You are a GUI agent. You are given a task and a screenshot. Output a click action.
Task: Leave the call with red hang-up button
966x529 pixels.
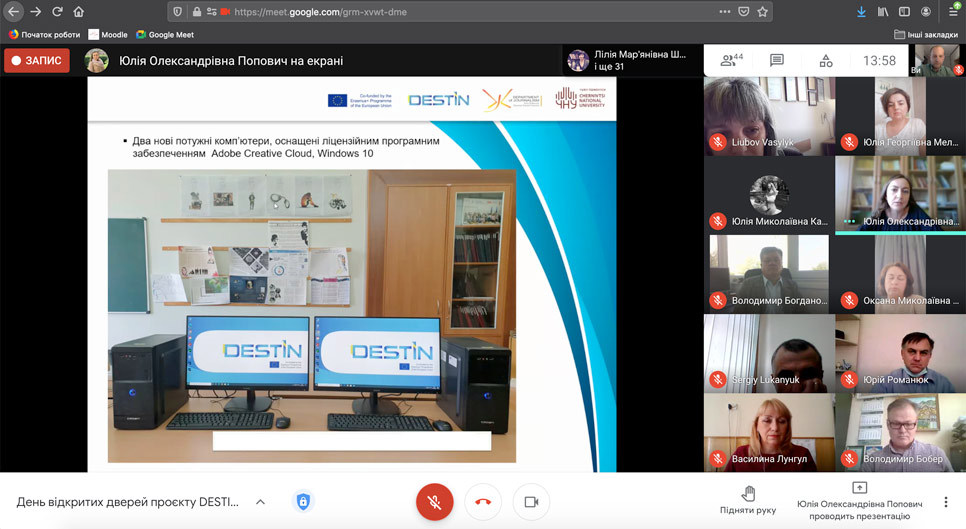(483, 502)
